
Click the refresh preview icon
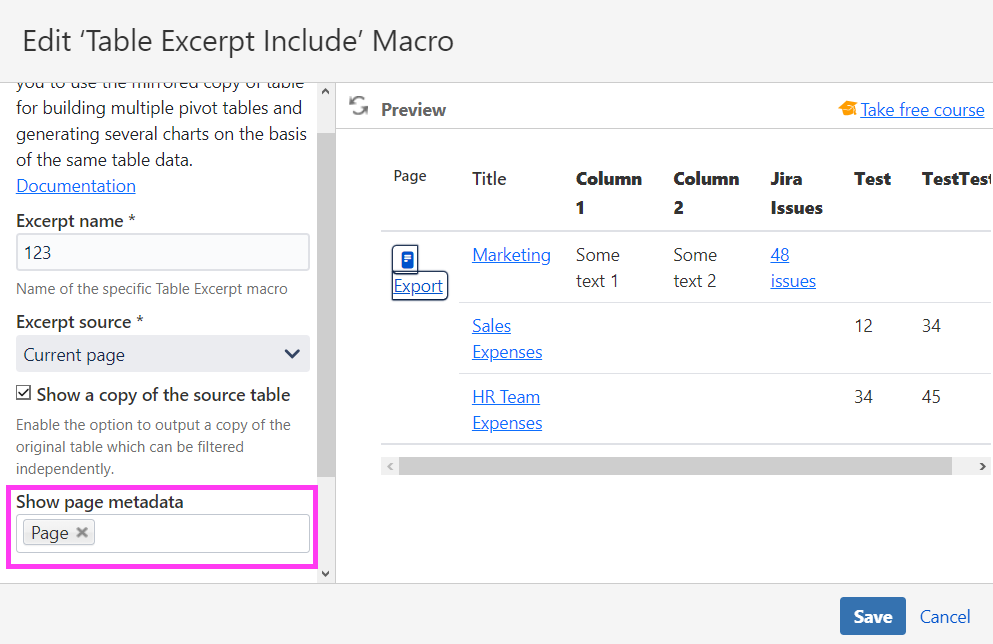(x=359, y=107)
